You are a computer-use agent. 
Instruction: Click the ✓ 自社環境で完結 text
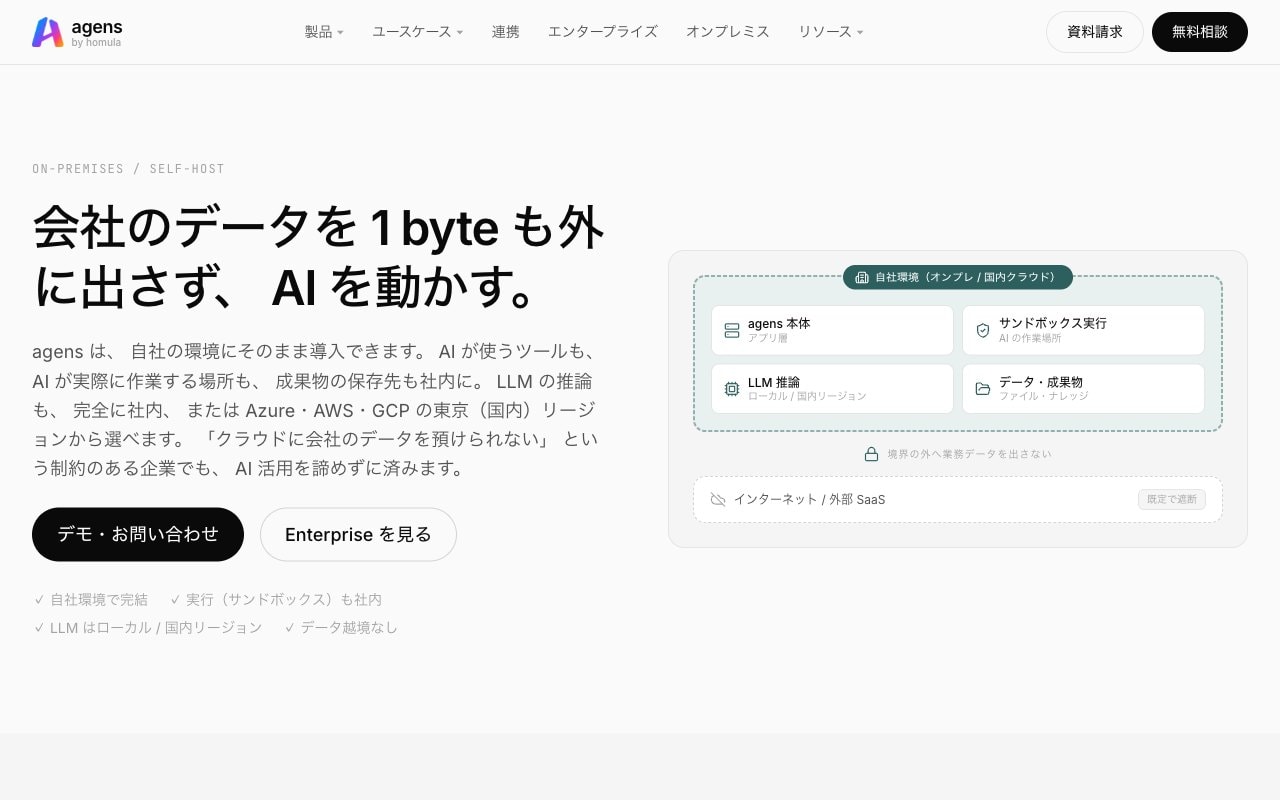click(x=91, y=599)
